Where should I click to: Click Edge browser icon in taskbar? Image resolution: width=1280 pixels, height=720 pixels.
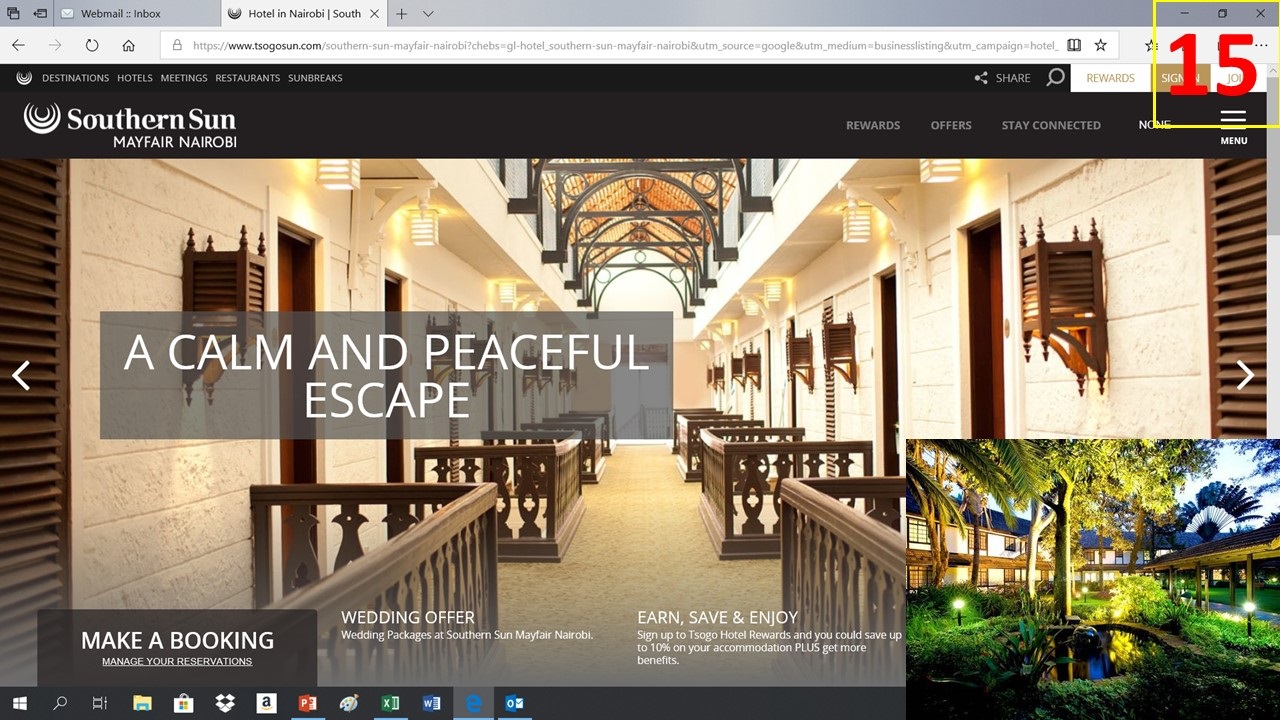[473, 703]
